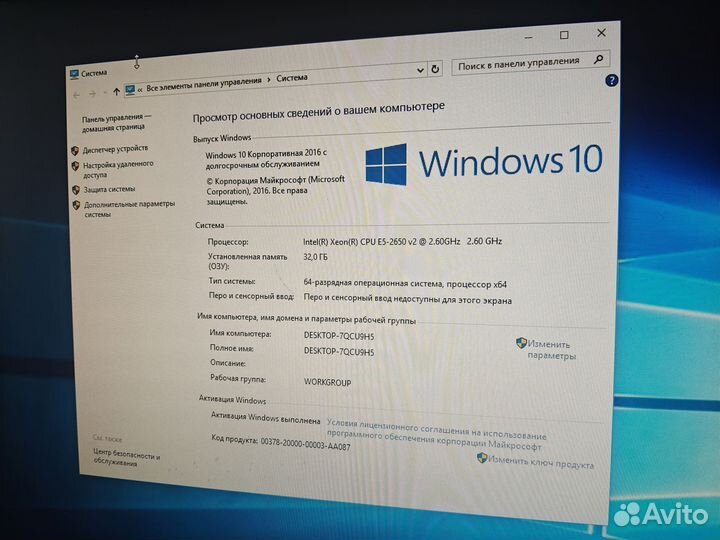Click the WORKGROUP value
This screenshot has height=540, width=720.
(327, 382)
